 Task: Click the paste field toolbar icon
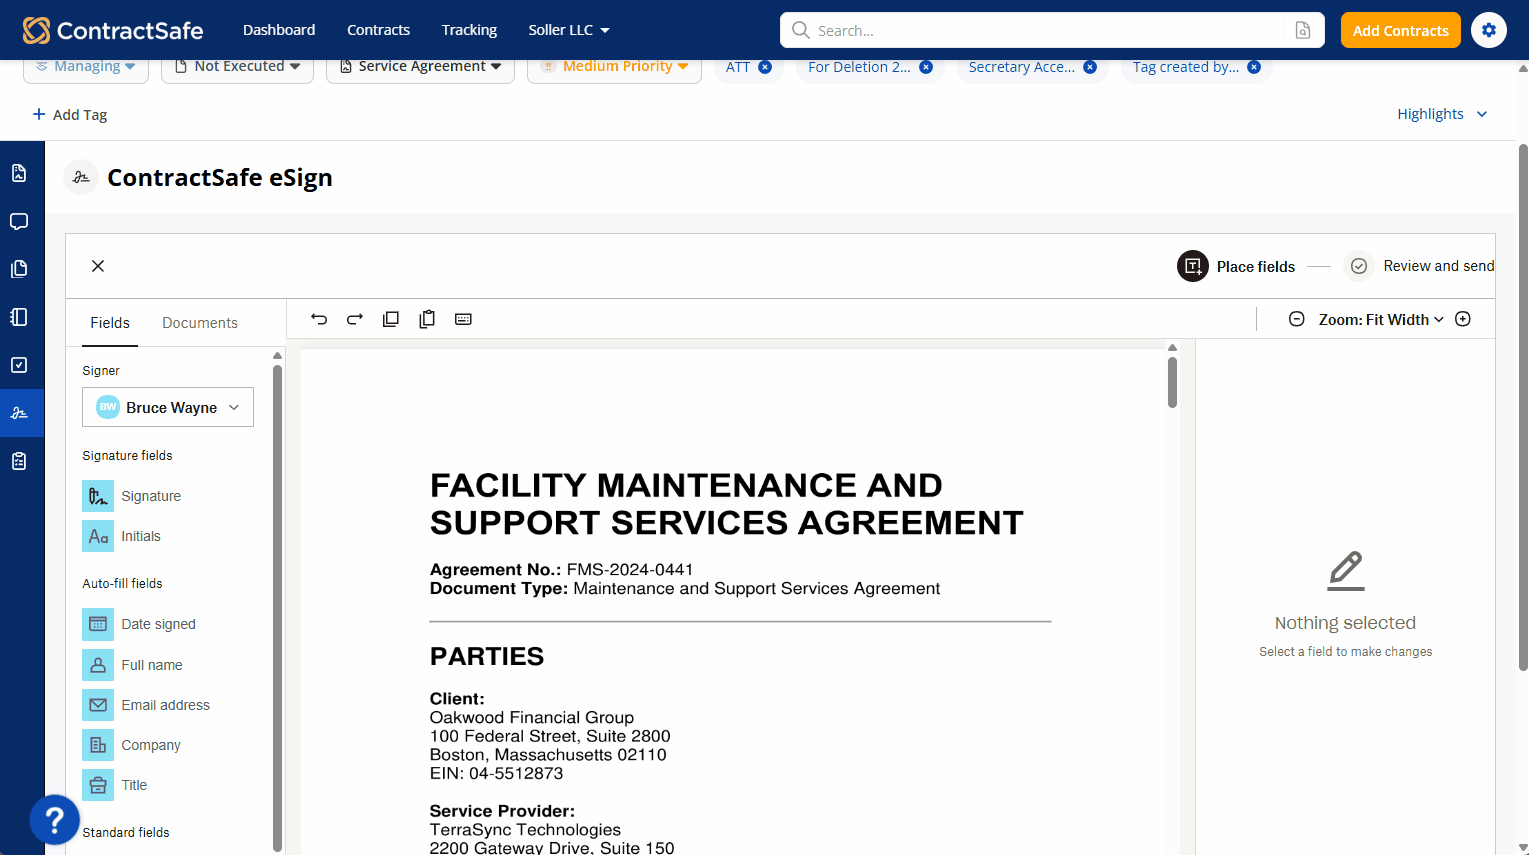tap(427, 319)
